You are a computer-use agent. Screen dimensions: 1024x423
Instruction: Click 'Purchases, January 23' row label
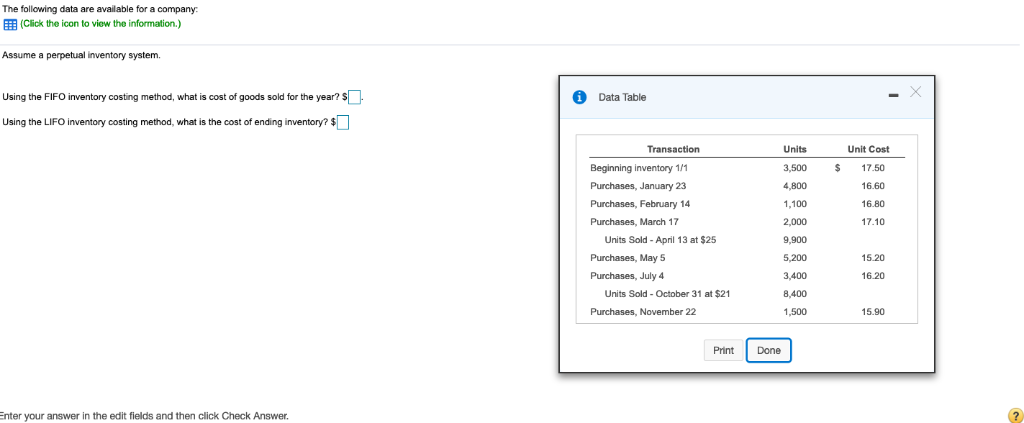pos(638,186)
